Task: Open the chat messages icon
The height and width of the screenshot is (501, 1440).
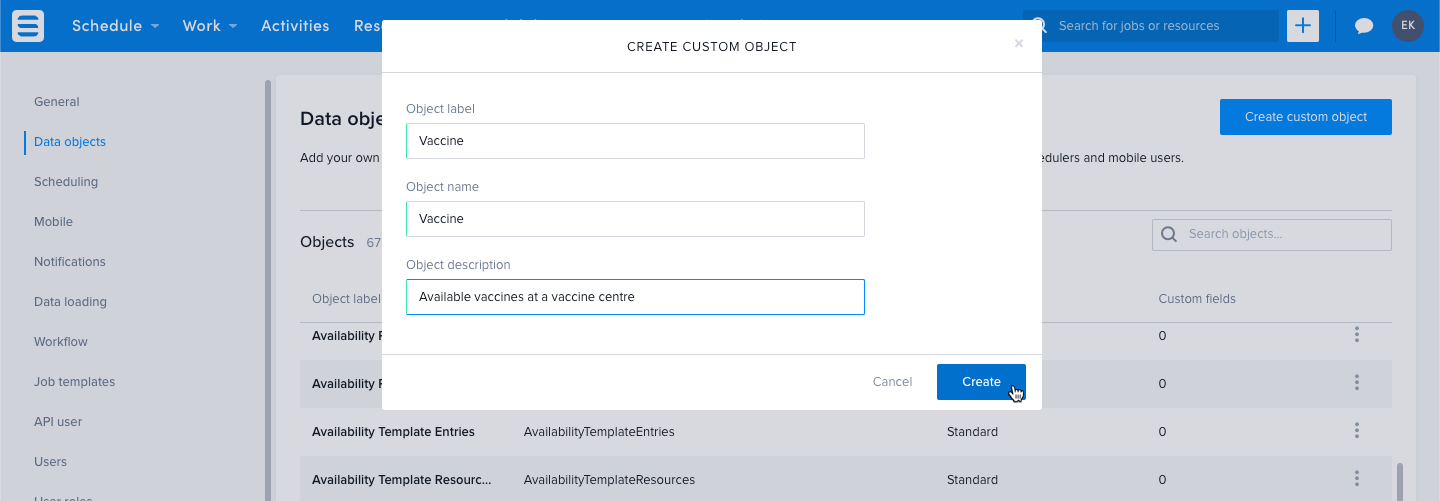Action: point(1364,26)
